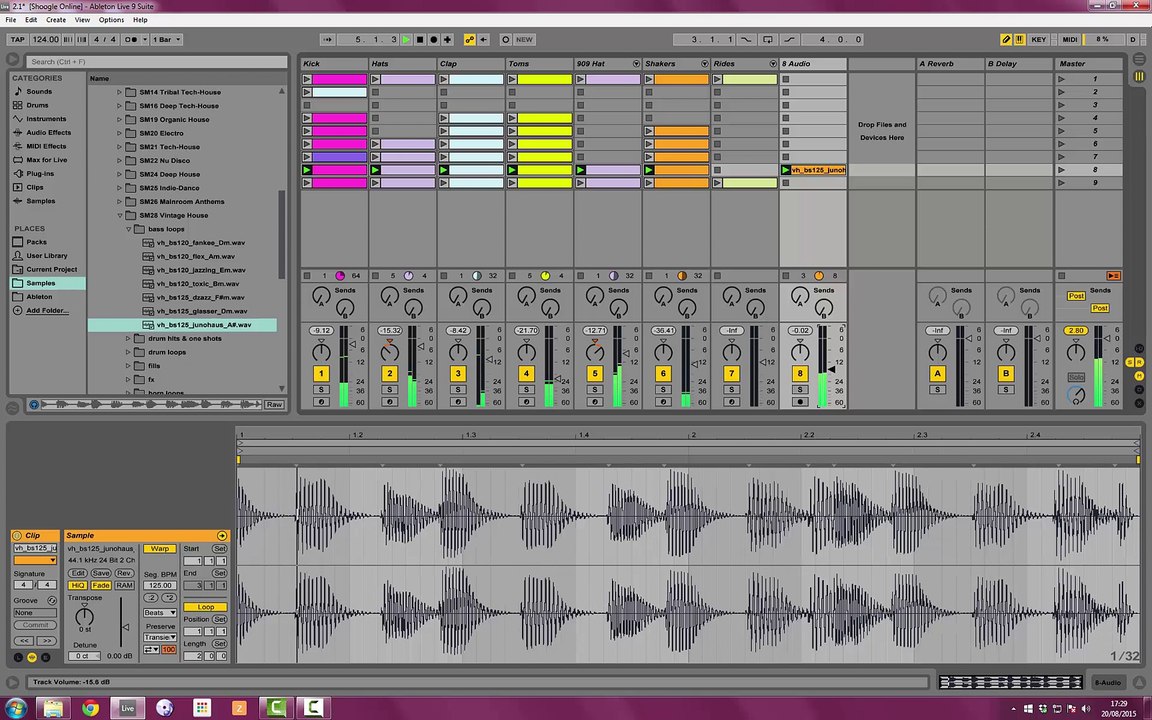
Task: Solo the Hats track
Action: [389, 390]
